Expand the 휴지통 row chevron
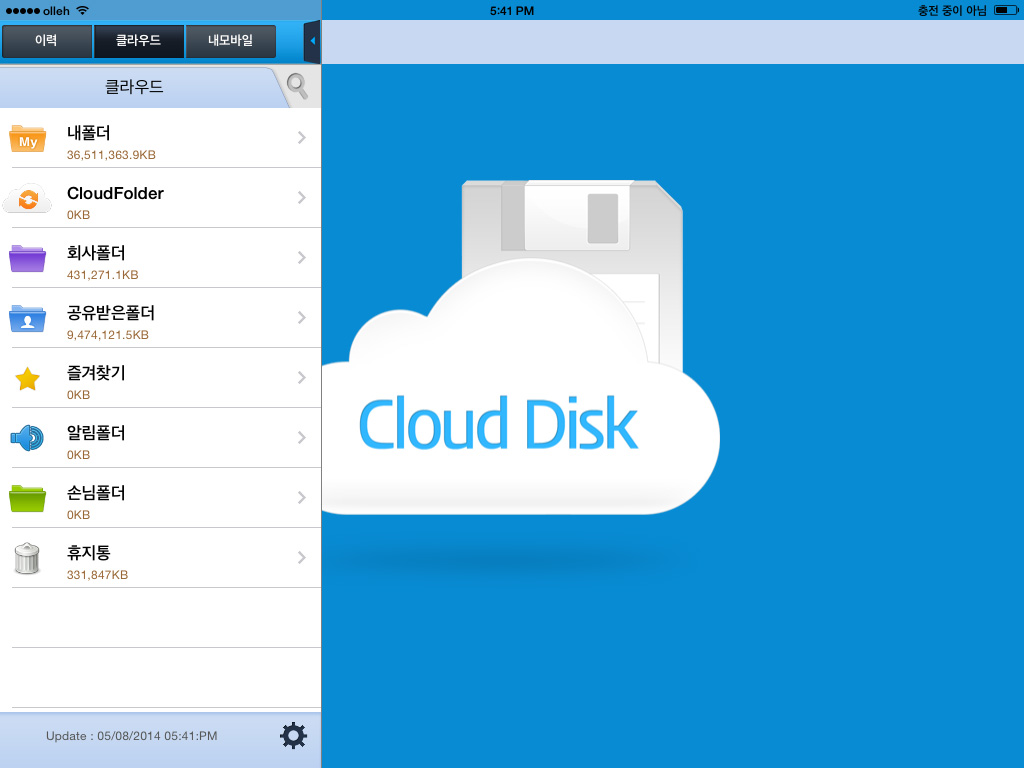The image size is (1024, 768). (302, 558)
